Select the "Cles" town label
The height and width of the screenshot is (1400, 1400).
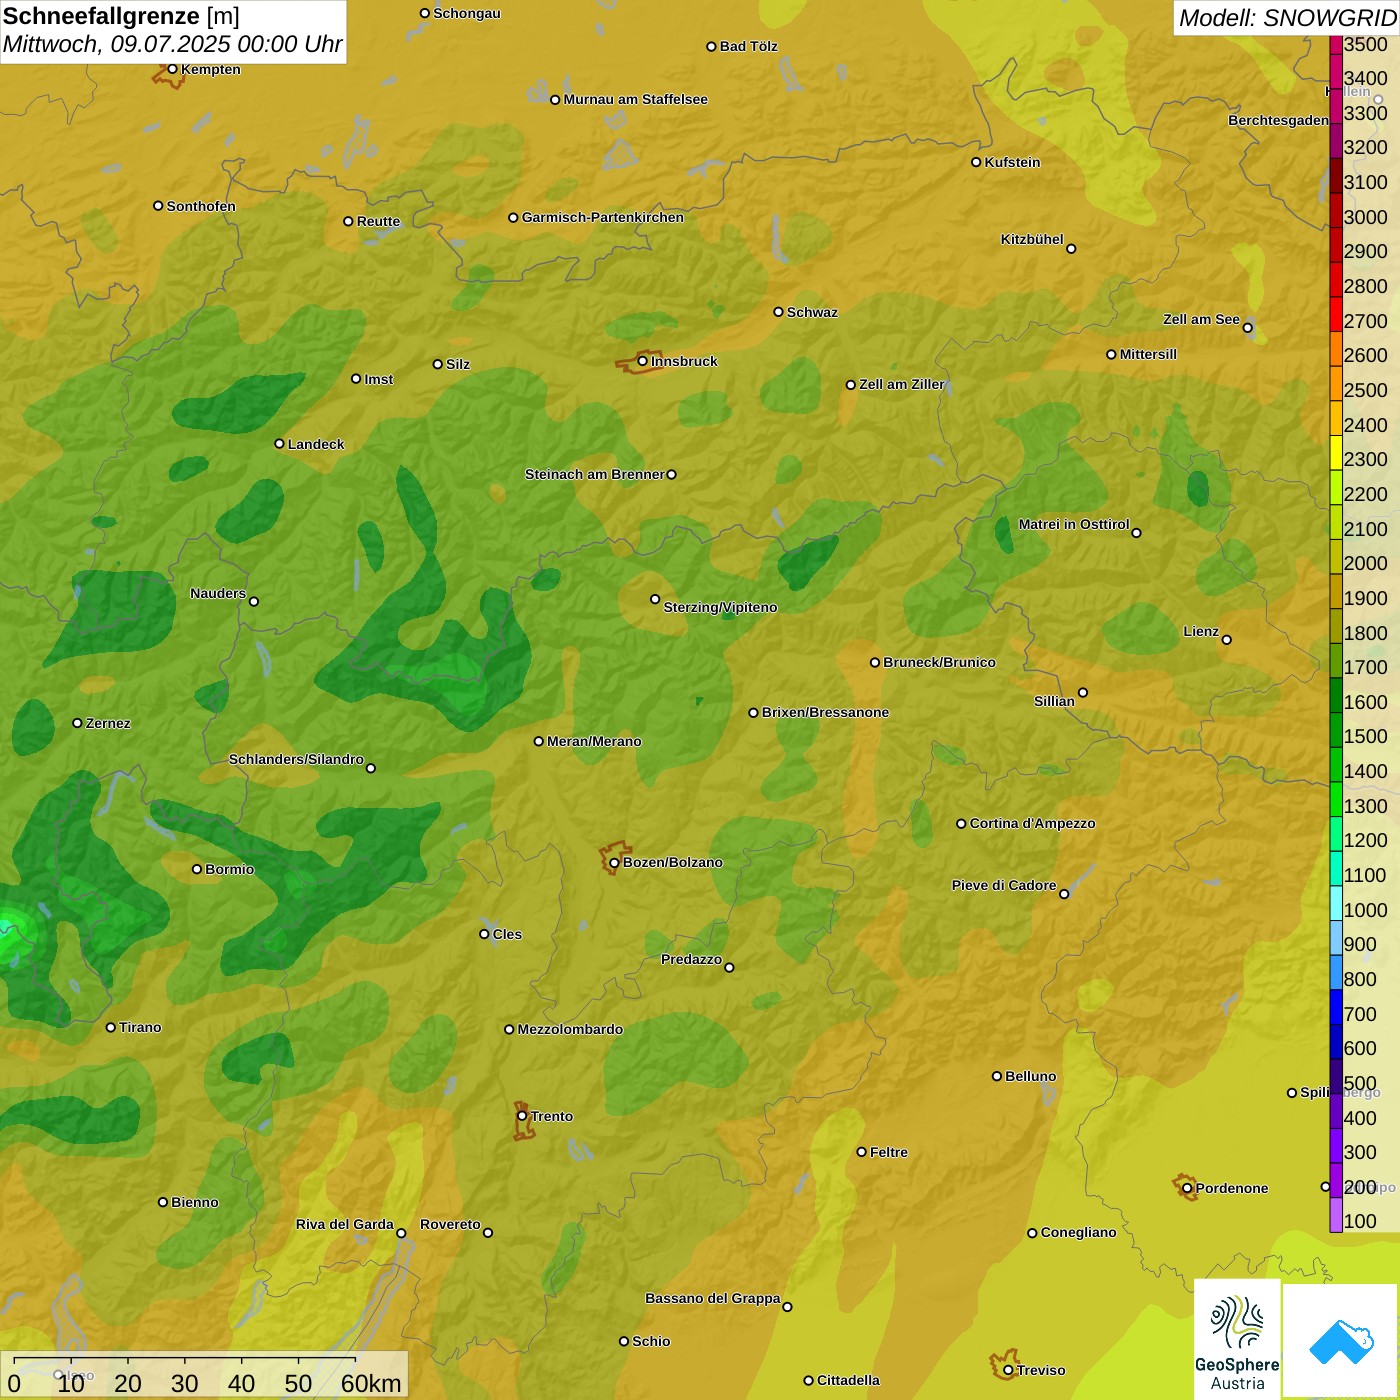coord(507,934)
